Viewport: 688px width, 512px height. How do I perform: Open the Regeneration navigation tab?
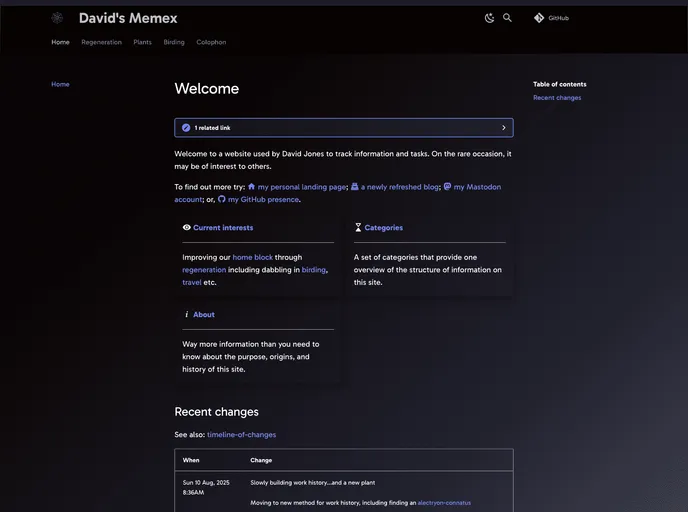click(101, 42)
